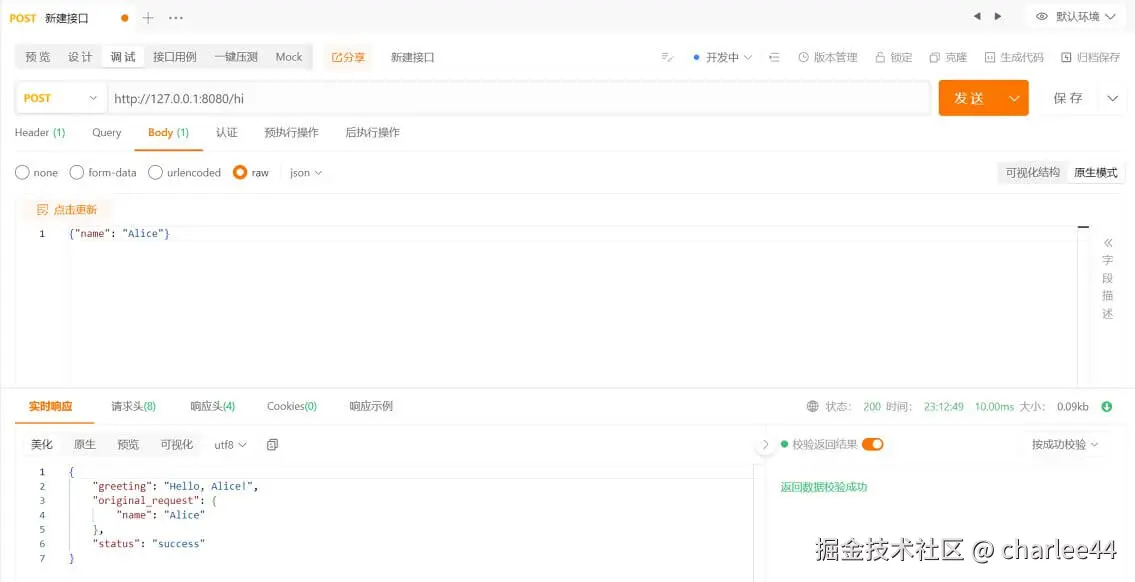Switch to the Mock tab
Image resolution: width=1135 pixels, height=582 pixels.
[288, 57]
